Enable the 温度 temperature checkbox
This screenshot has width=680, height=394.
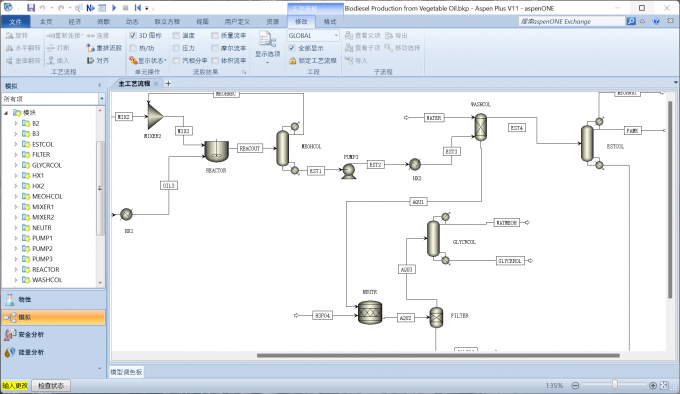tap(176, 35)
